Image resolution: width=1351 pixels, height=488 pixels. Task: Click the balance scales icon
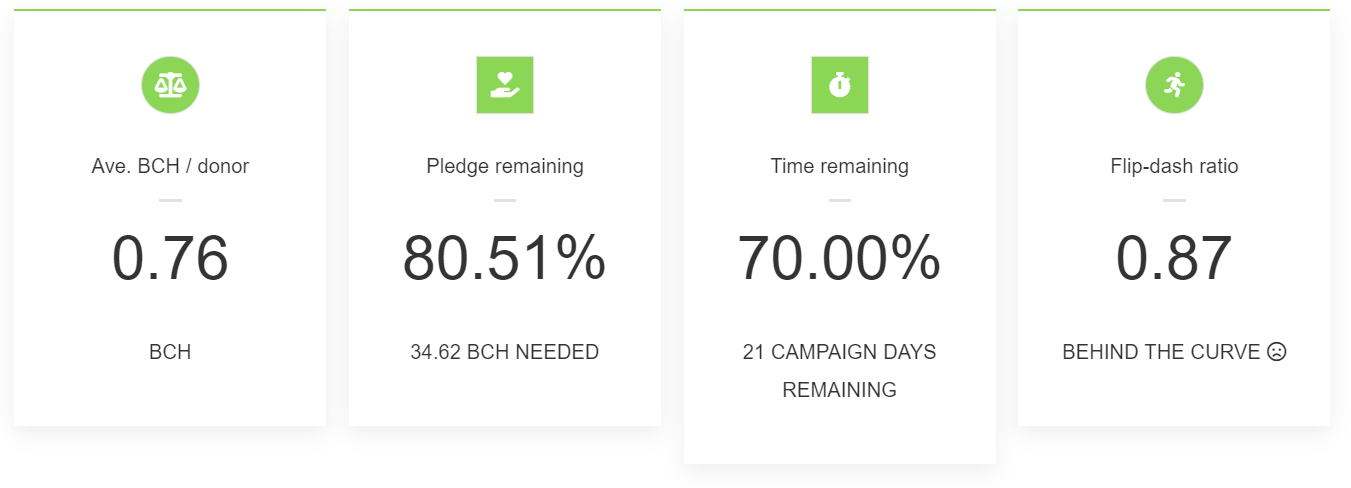pos(170,85)
